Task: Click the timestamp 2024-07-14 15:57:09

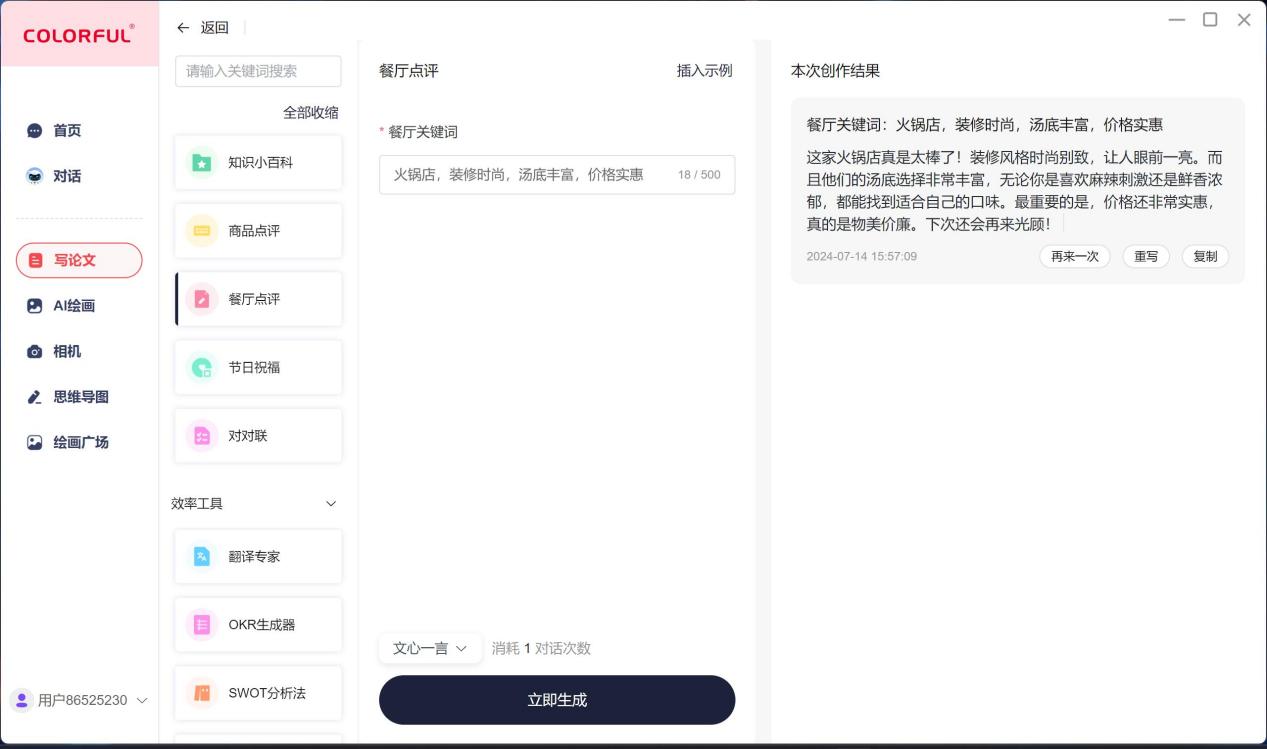Action: (861, 257)
